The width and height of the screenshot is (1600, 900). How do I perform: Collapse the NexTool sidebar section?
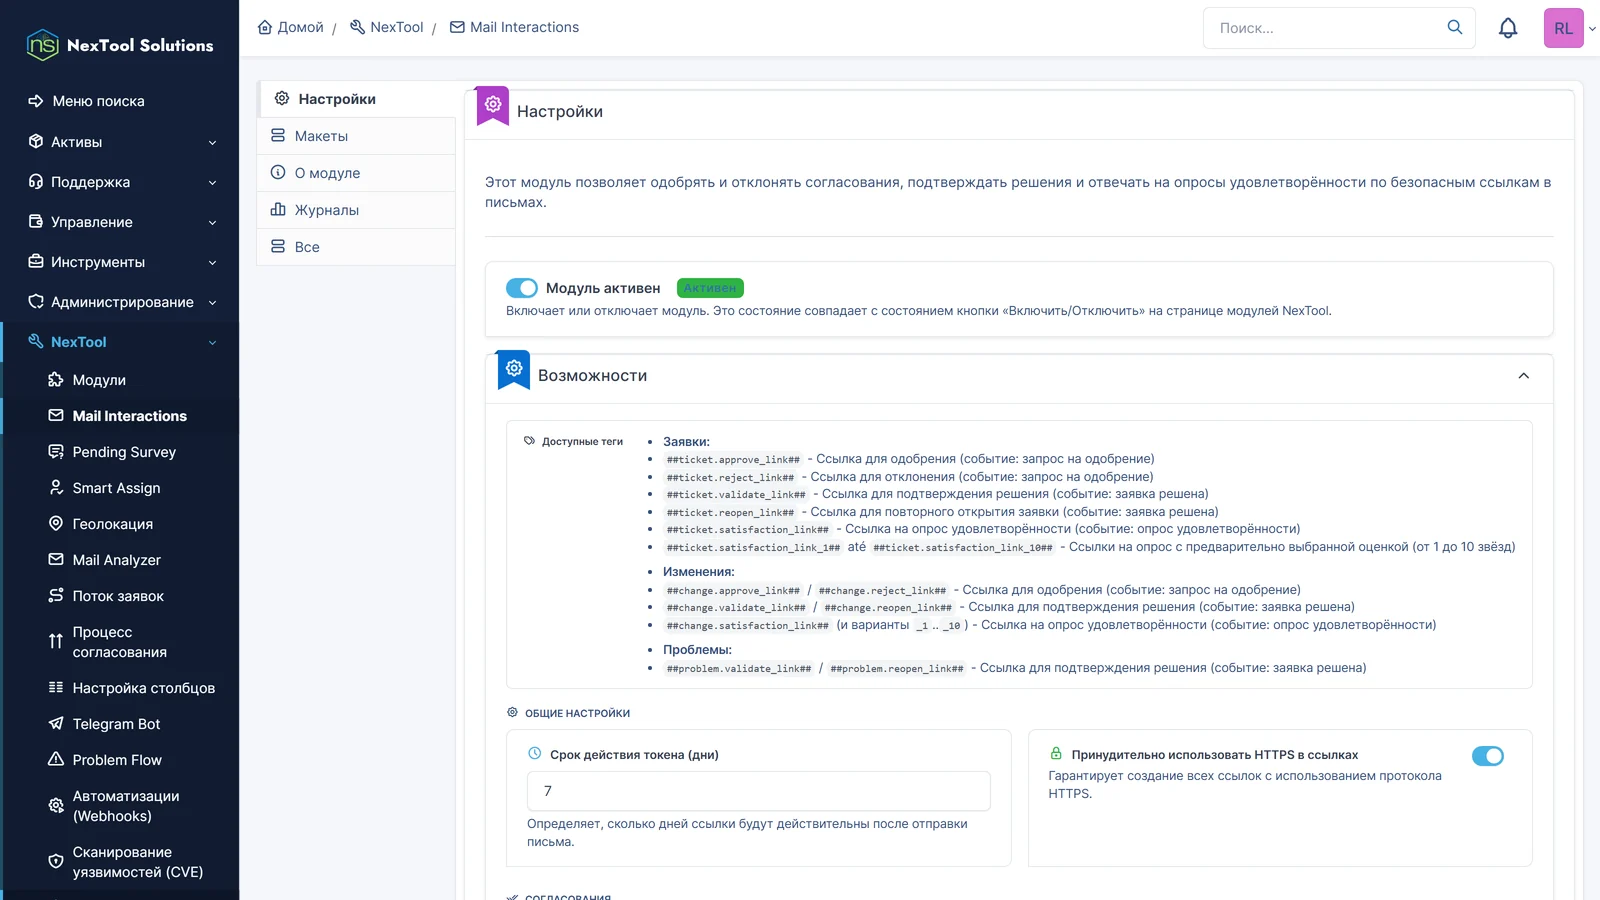click(x=120, y=342)
